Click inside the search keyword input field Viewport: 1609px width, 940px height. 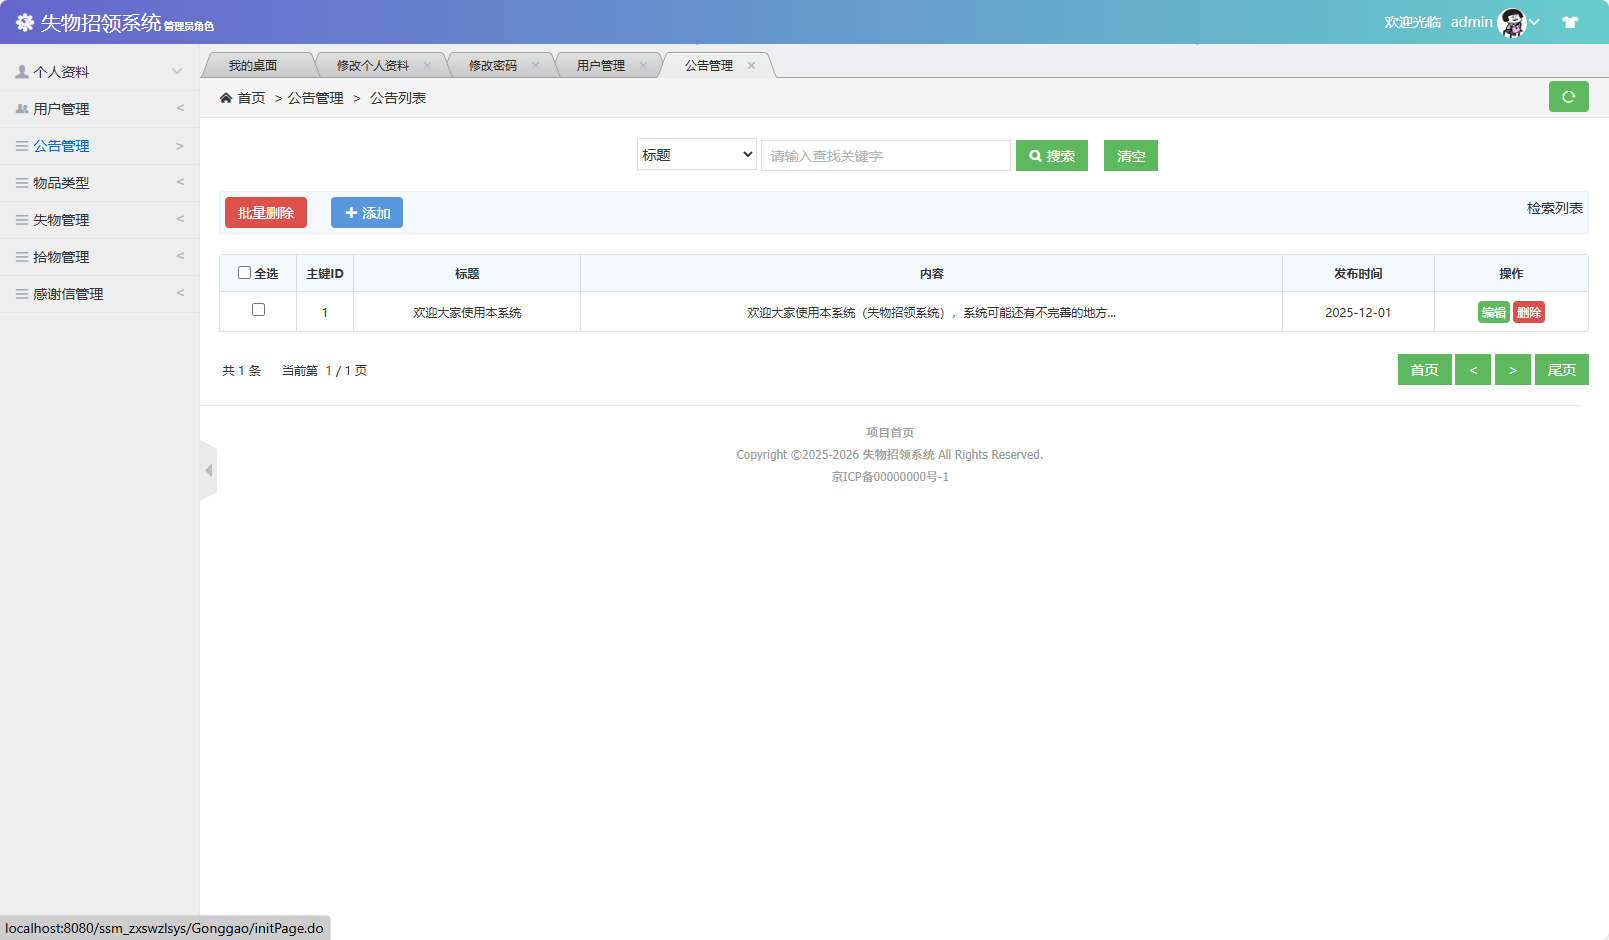(885, 155)
